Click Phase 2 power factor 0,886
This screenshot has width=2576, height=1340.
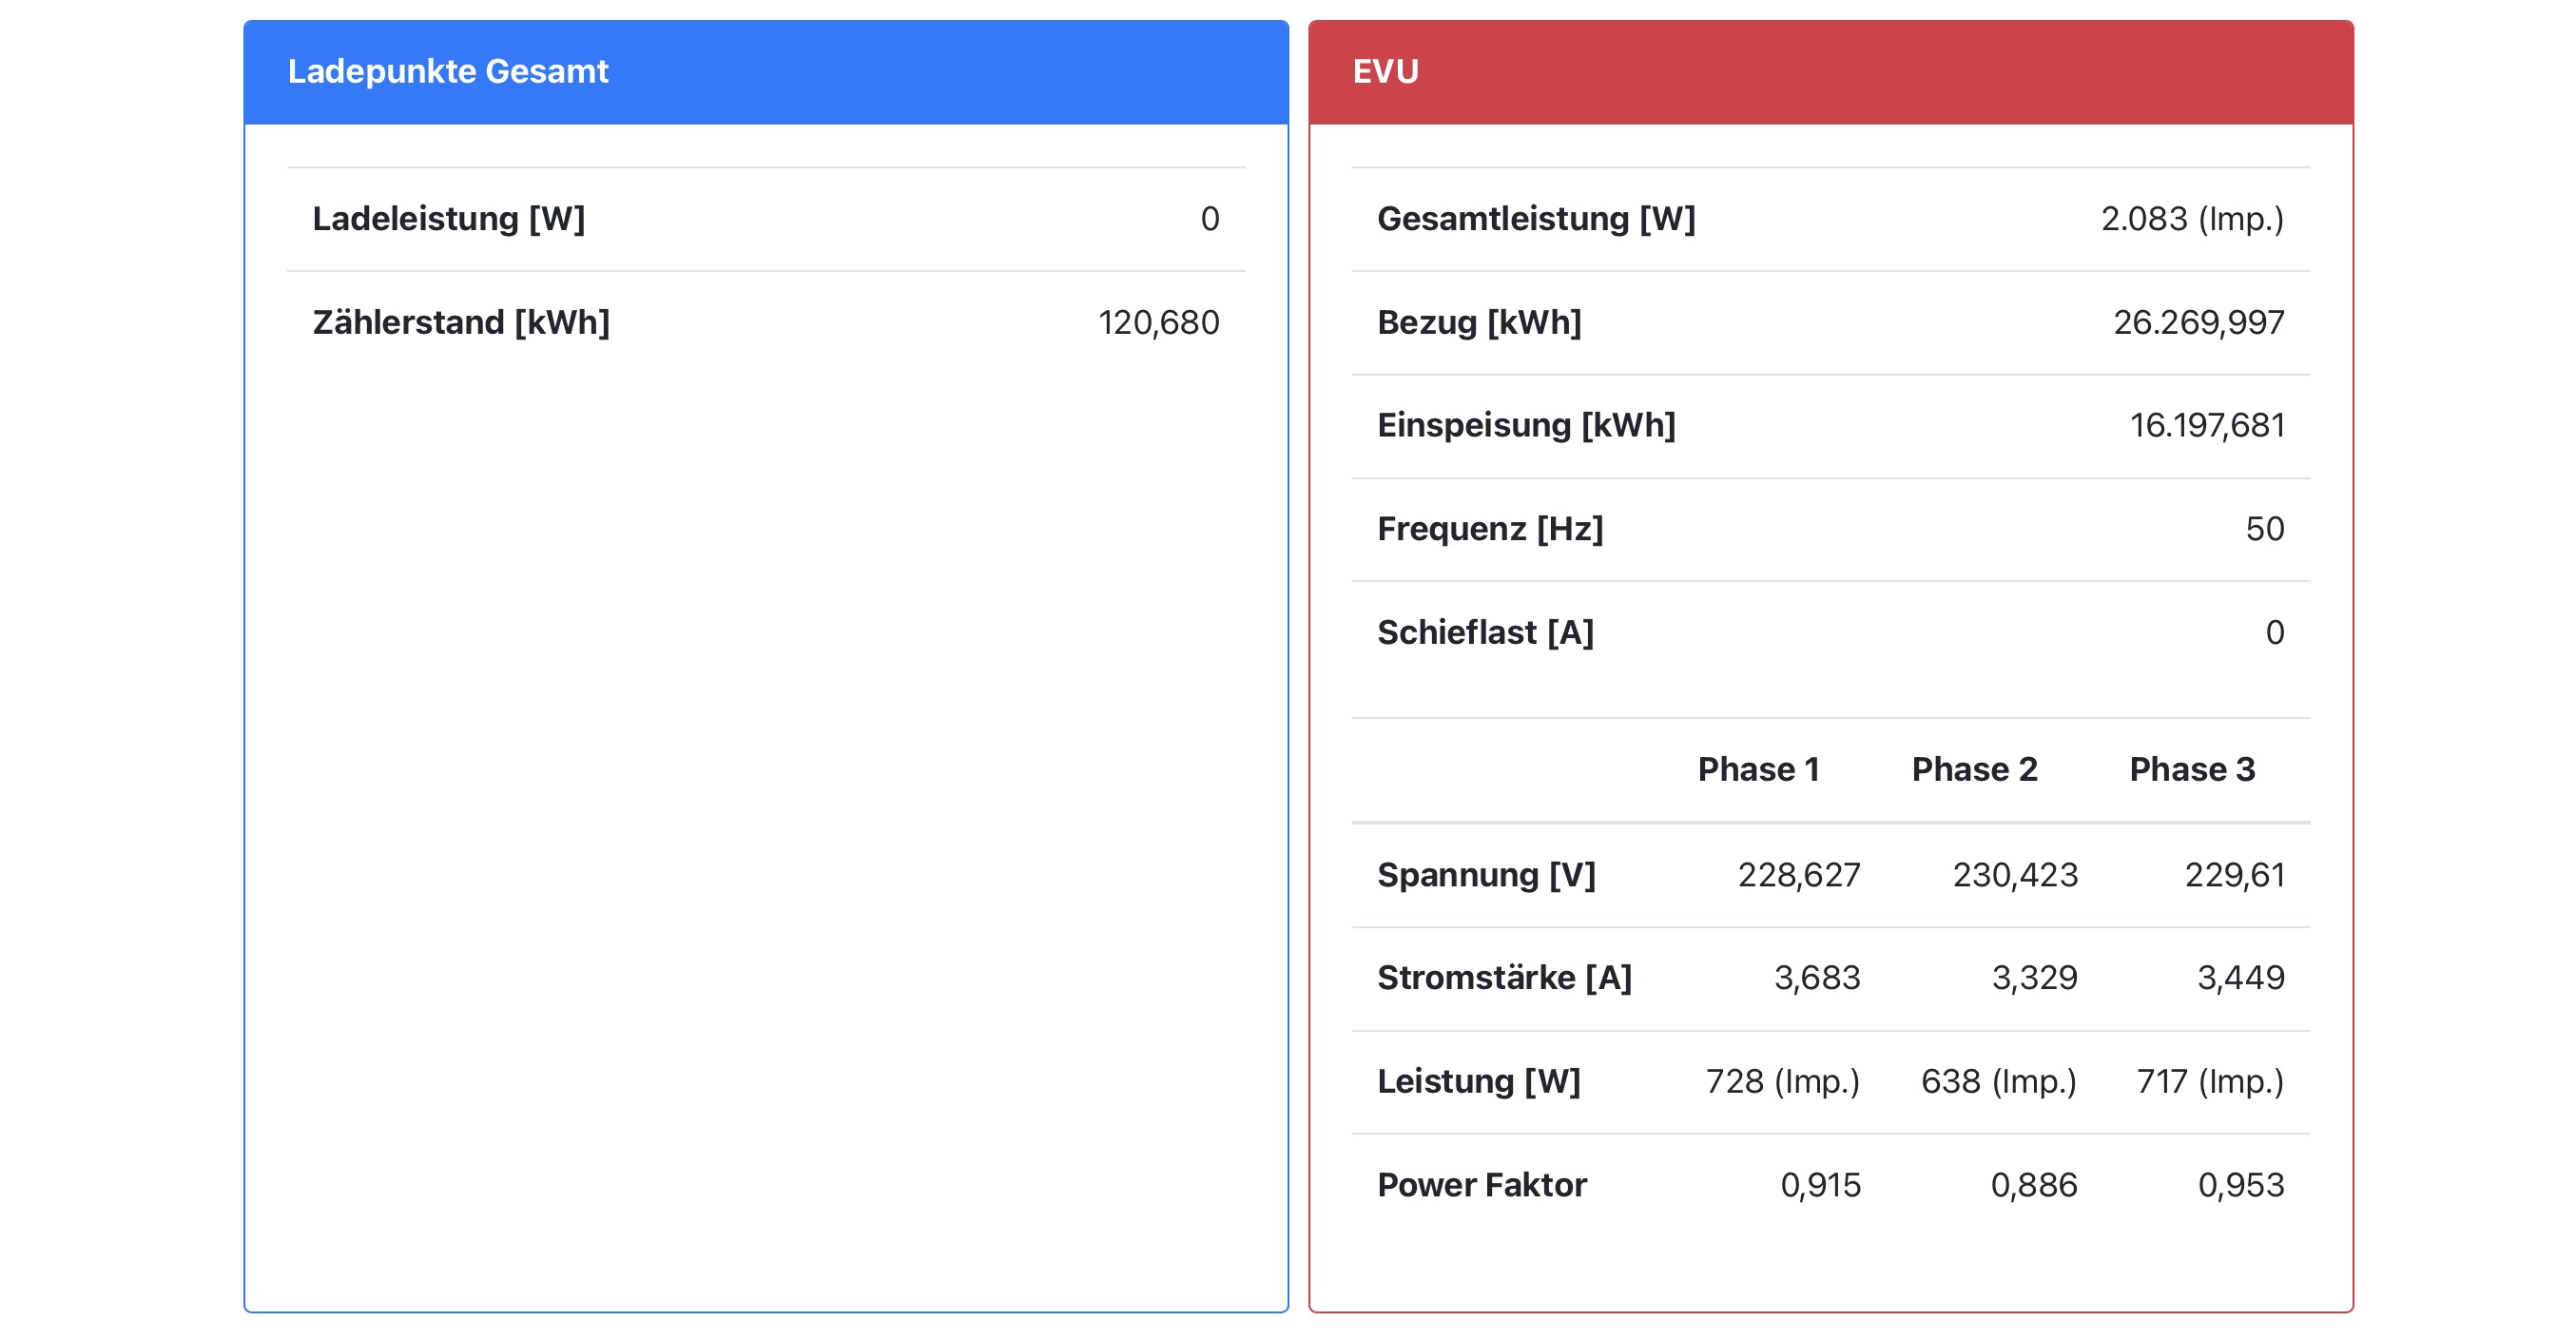[x=2033, y=1185]
